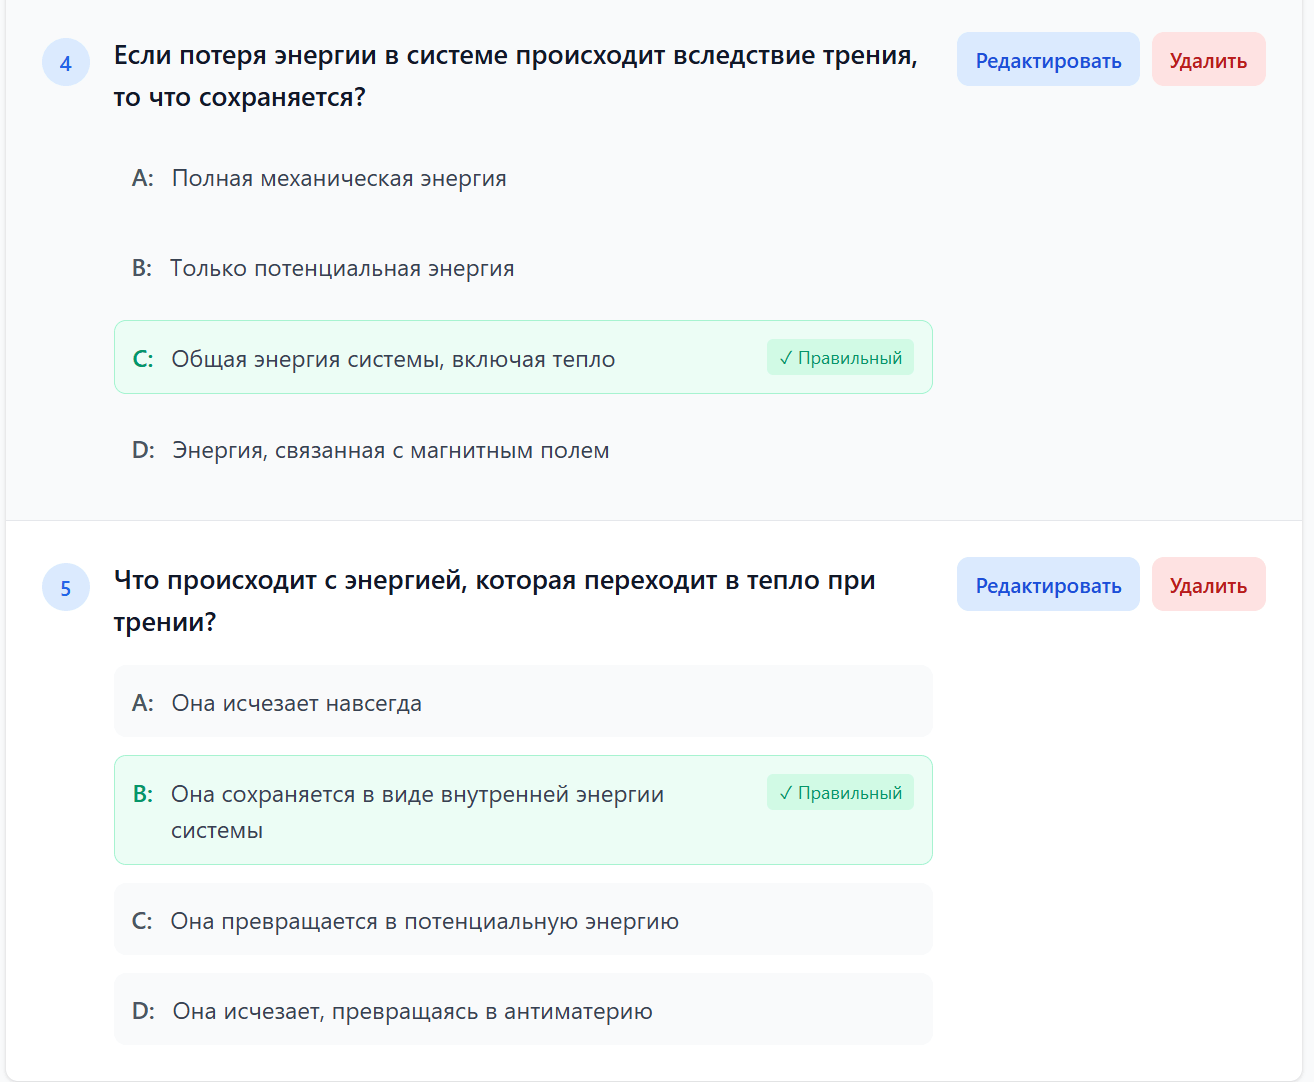1314x1082 pixels.
Task: Click the '✓ Правильный' badge in question 4
Action: pos(840,358)
